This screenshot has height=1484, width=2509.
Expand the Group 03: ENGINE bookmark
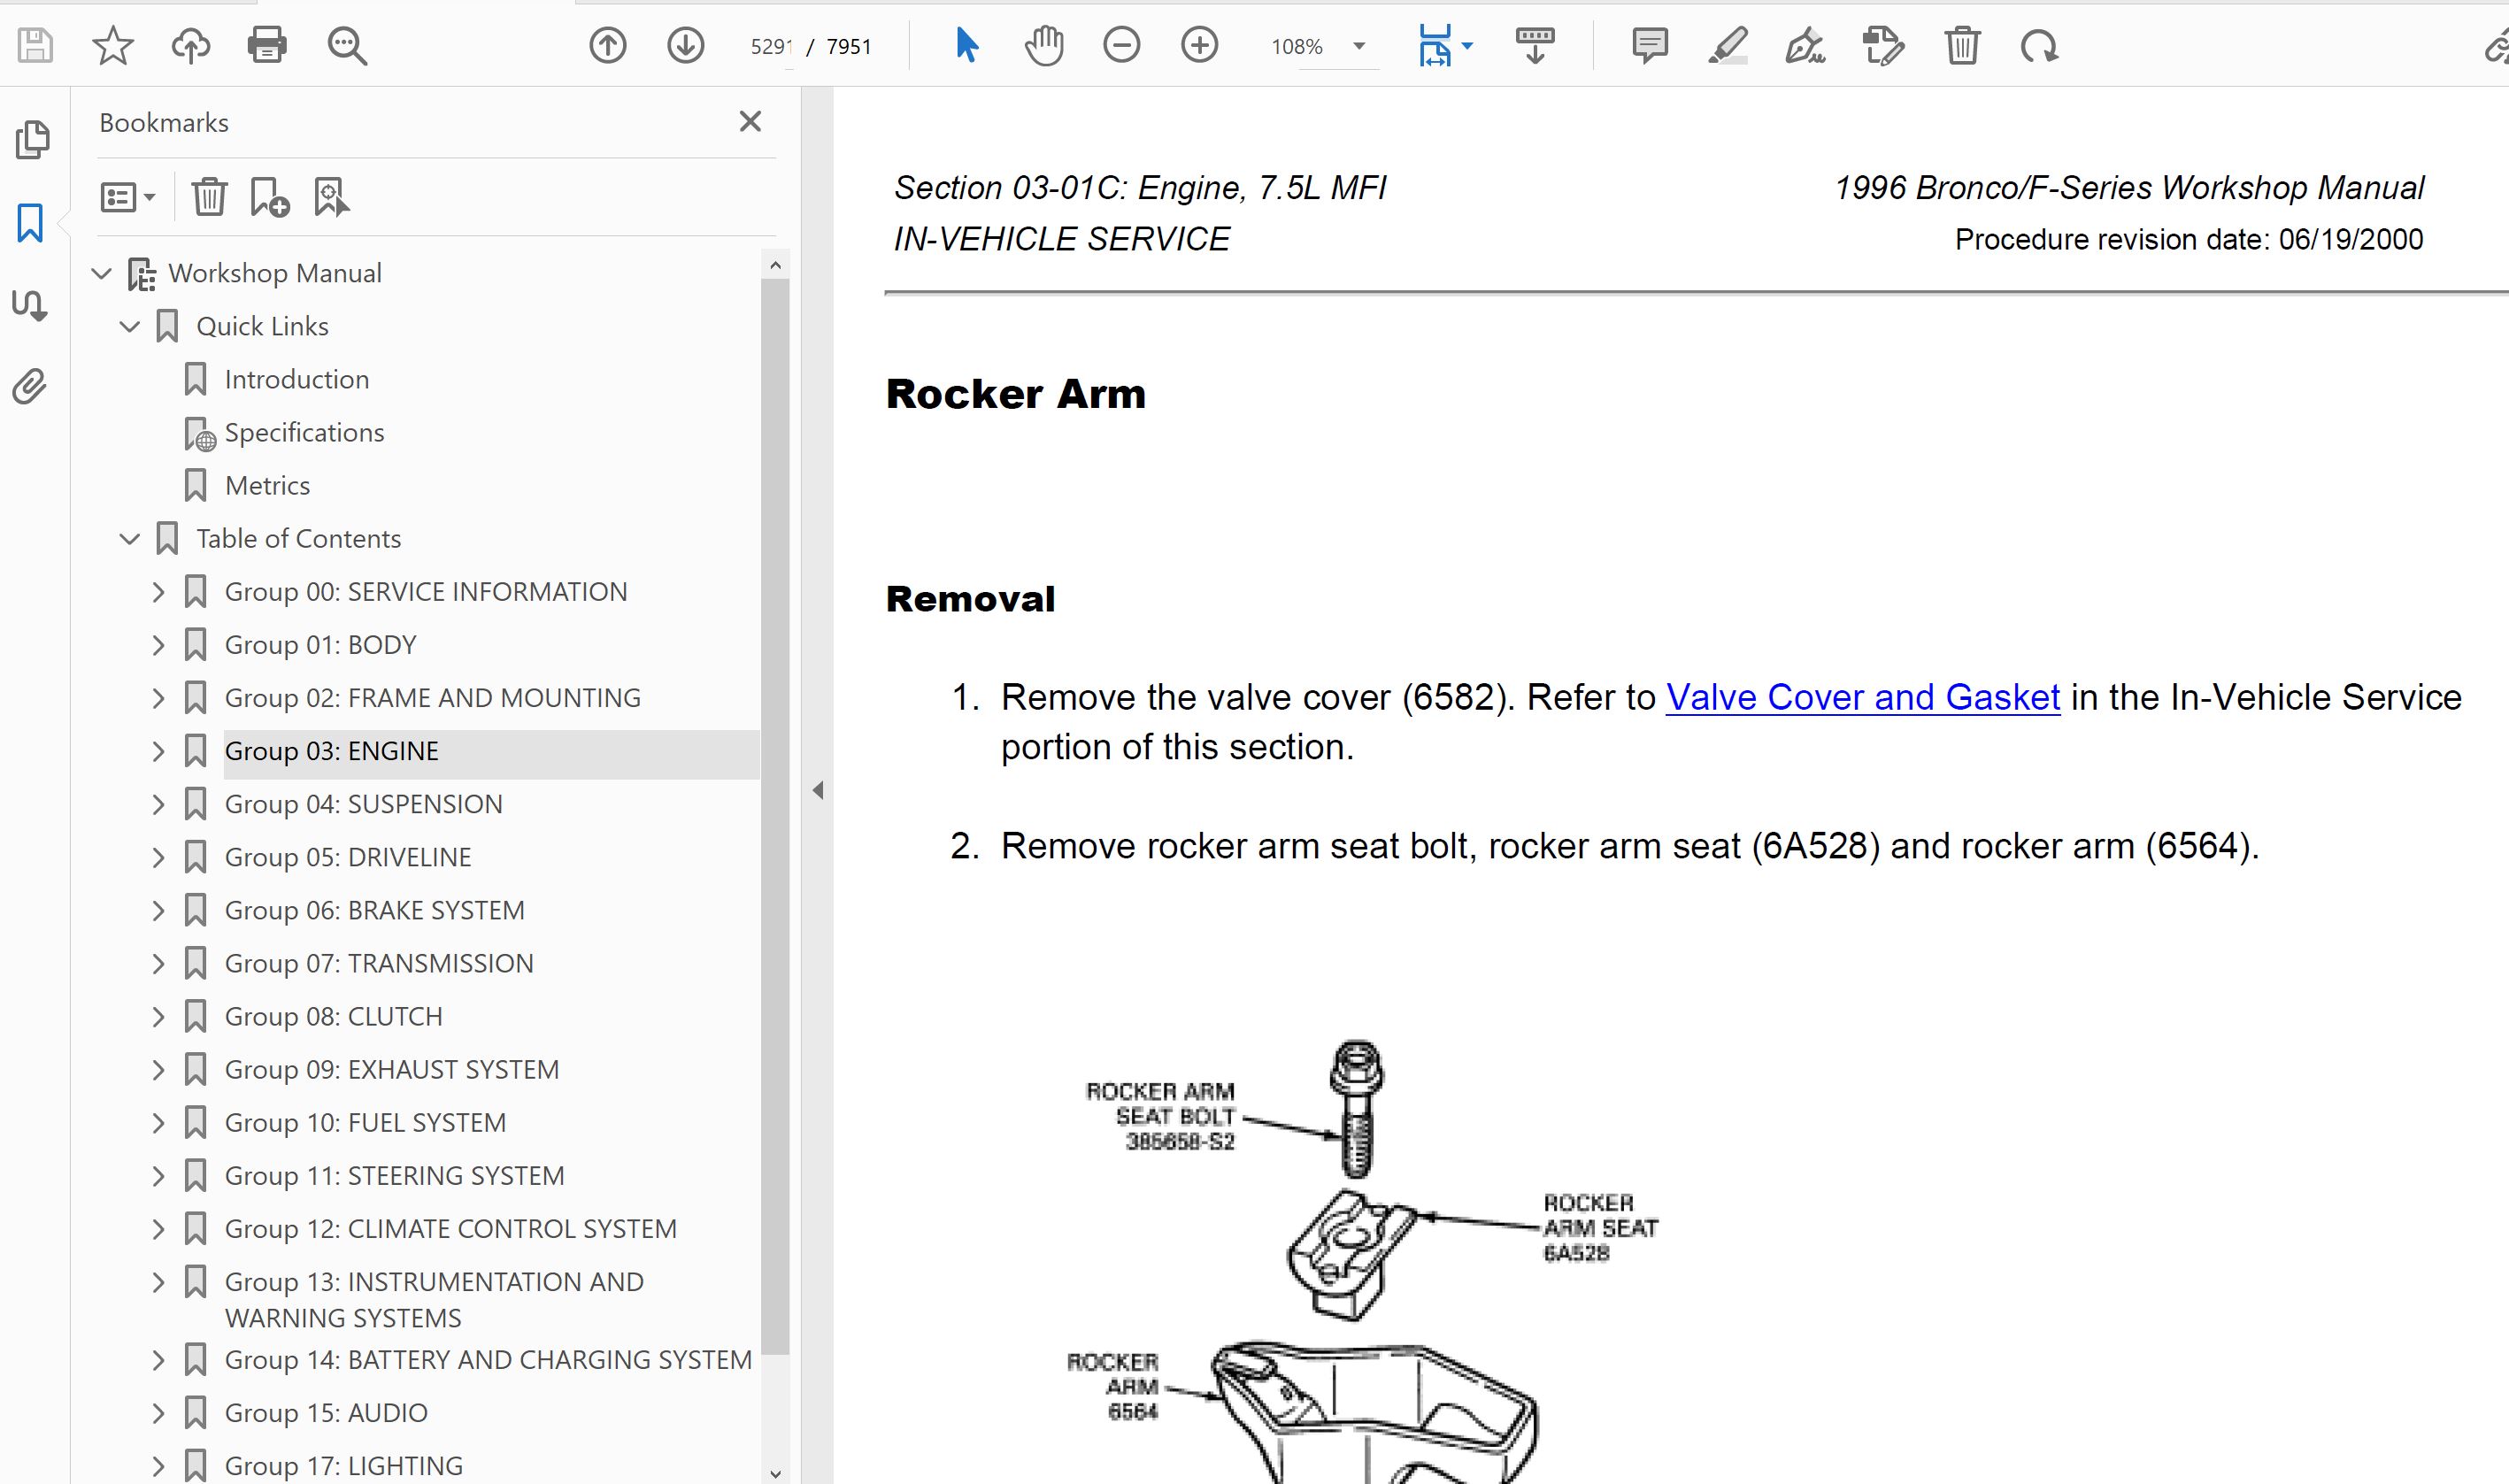pyautogui.click(x=158, y=751)
